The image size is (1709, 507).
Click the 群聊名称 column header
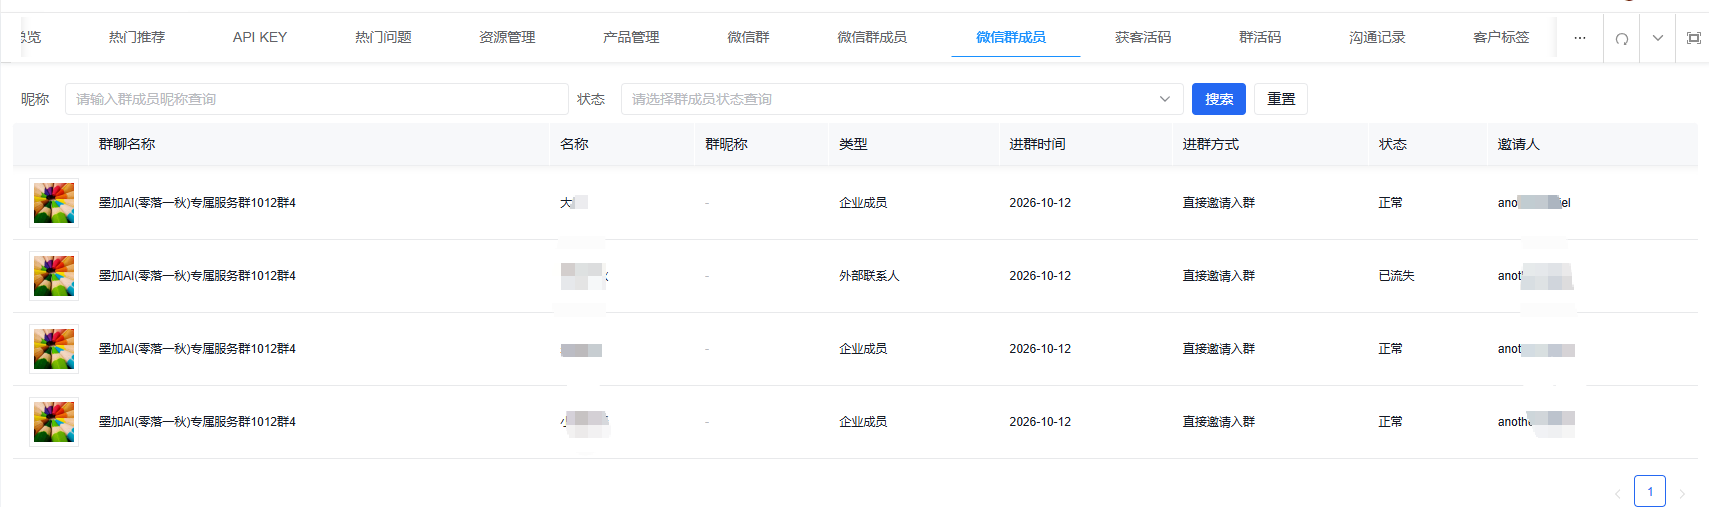[127, 144]
